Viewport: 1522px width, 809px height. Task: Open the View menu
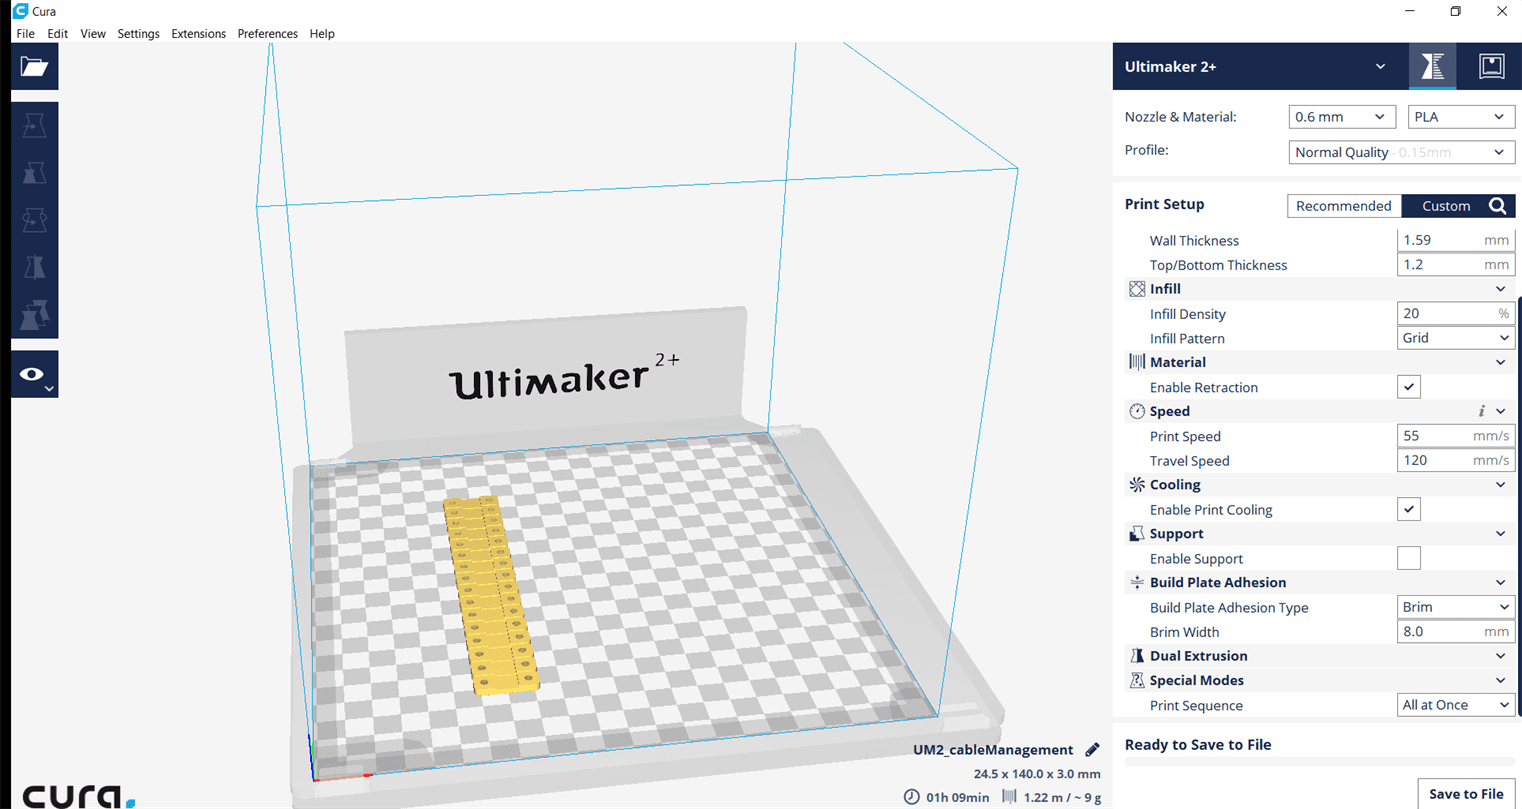(93, 34)
